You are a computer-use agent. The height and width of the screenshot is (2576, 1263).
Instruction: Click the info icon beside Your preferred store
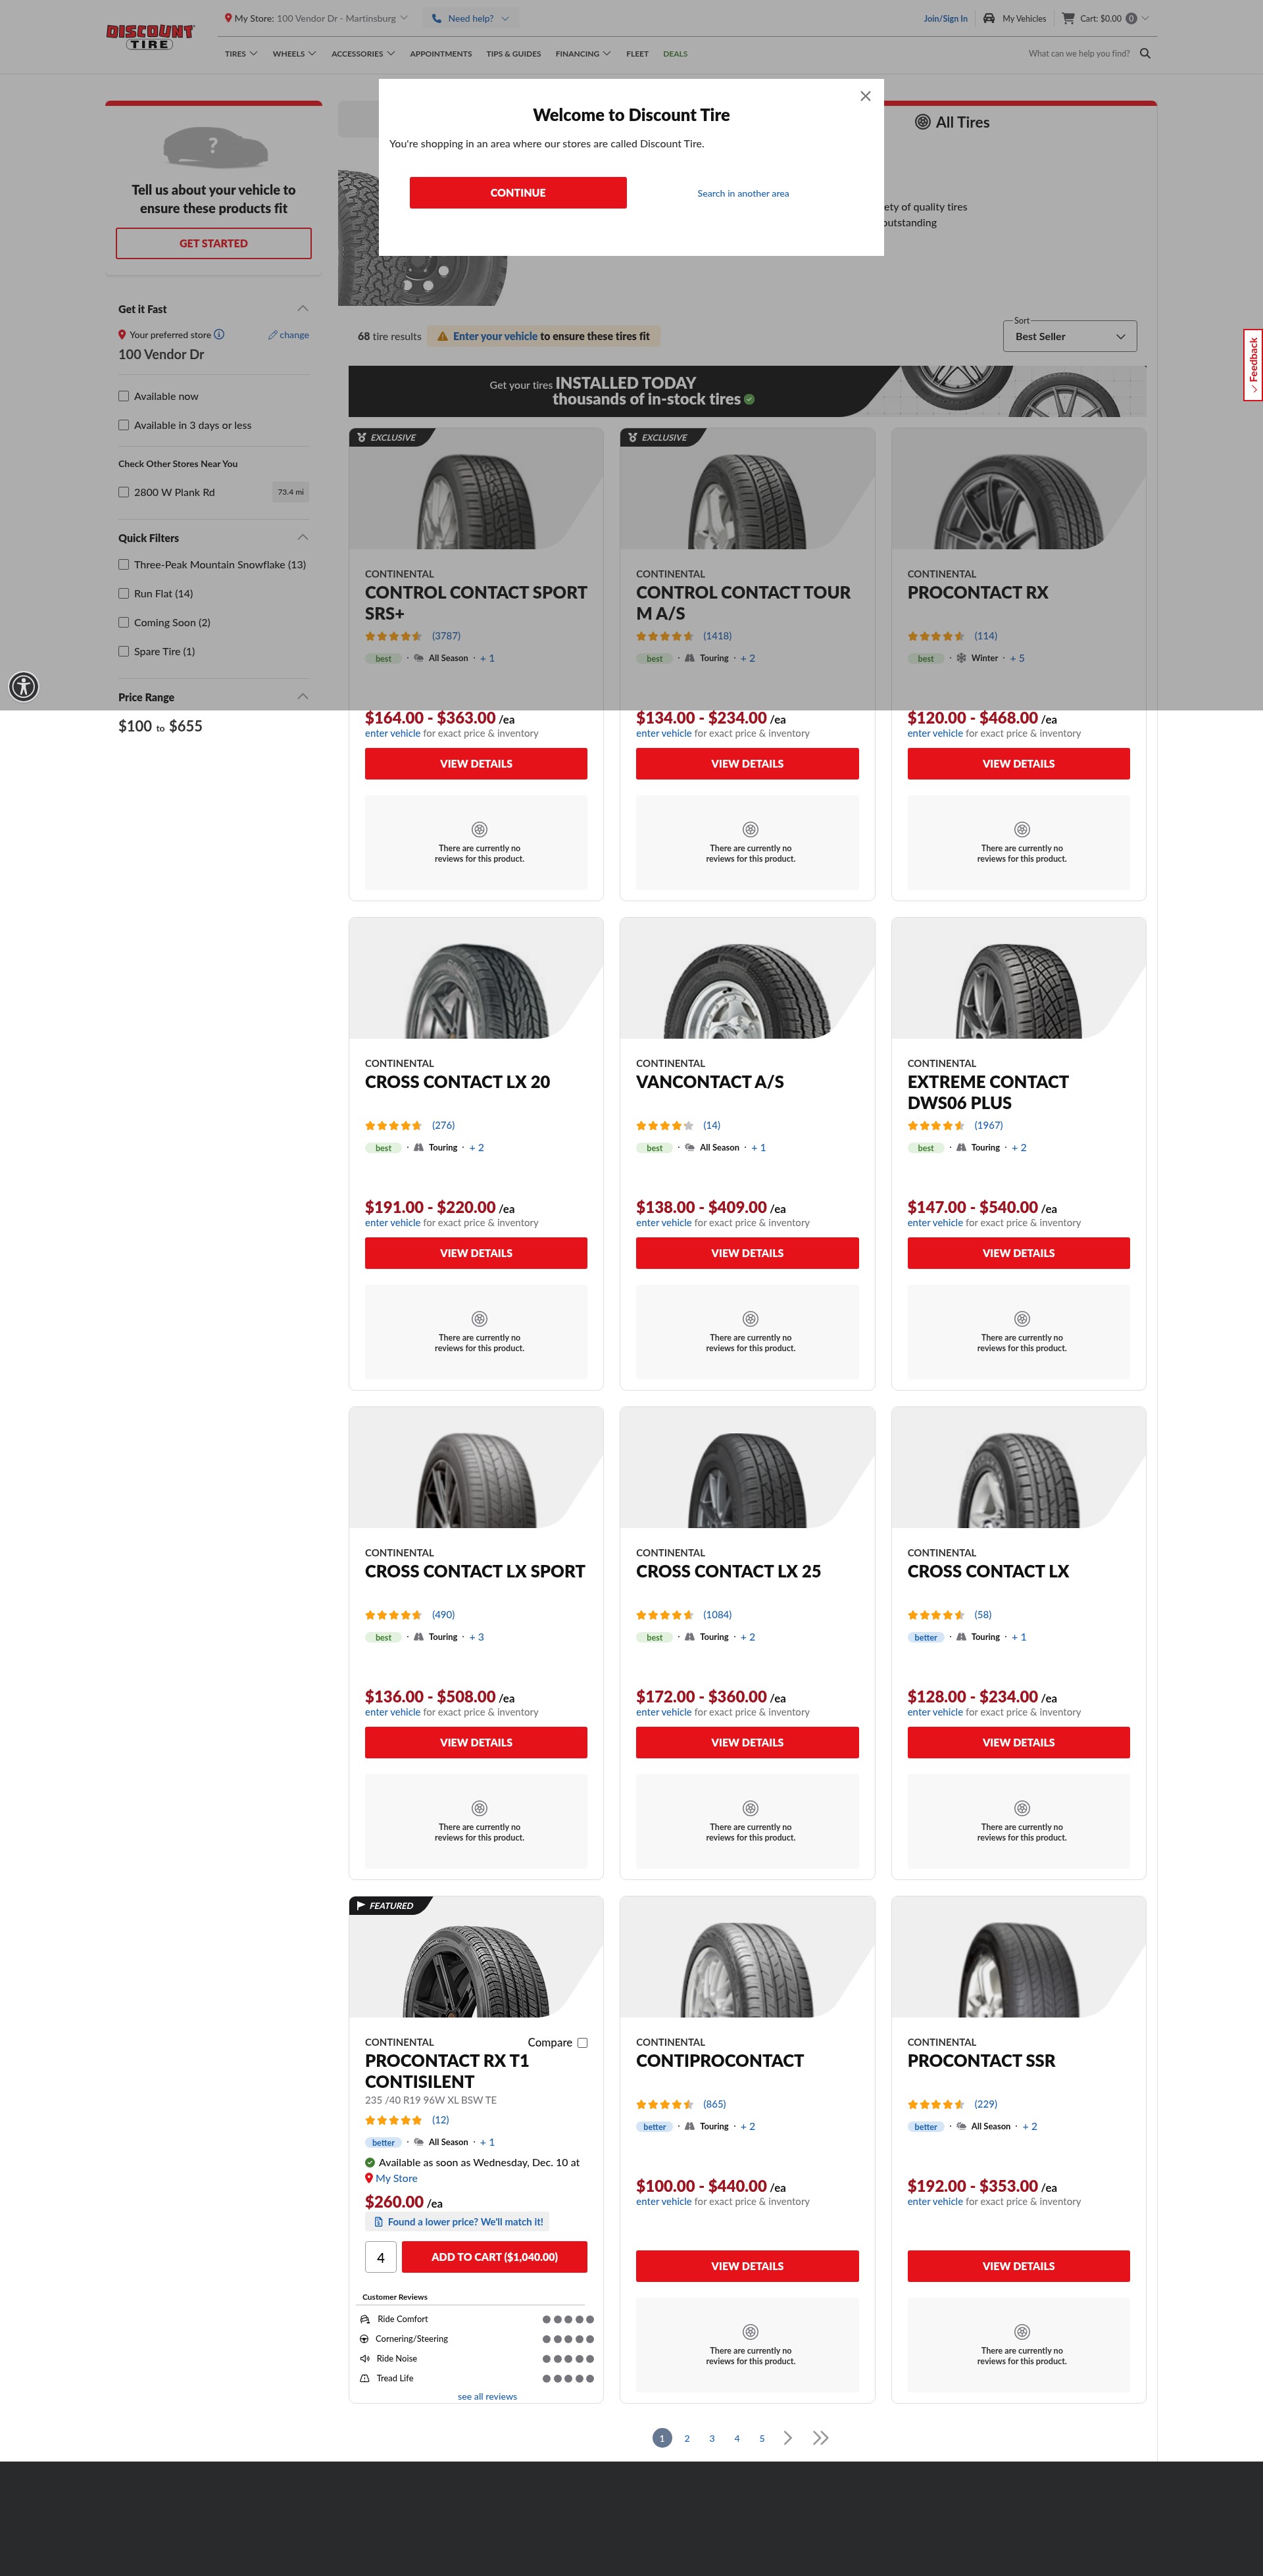219,335
